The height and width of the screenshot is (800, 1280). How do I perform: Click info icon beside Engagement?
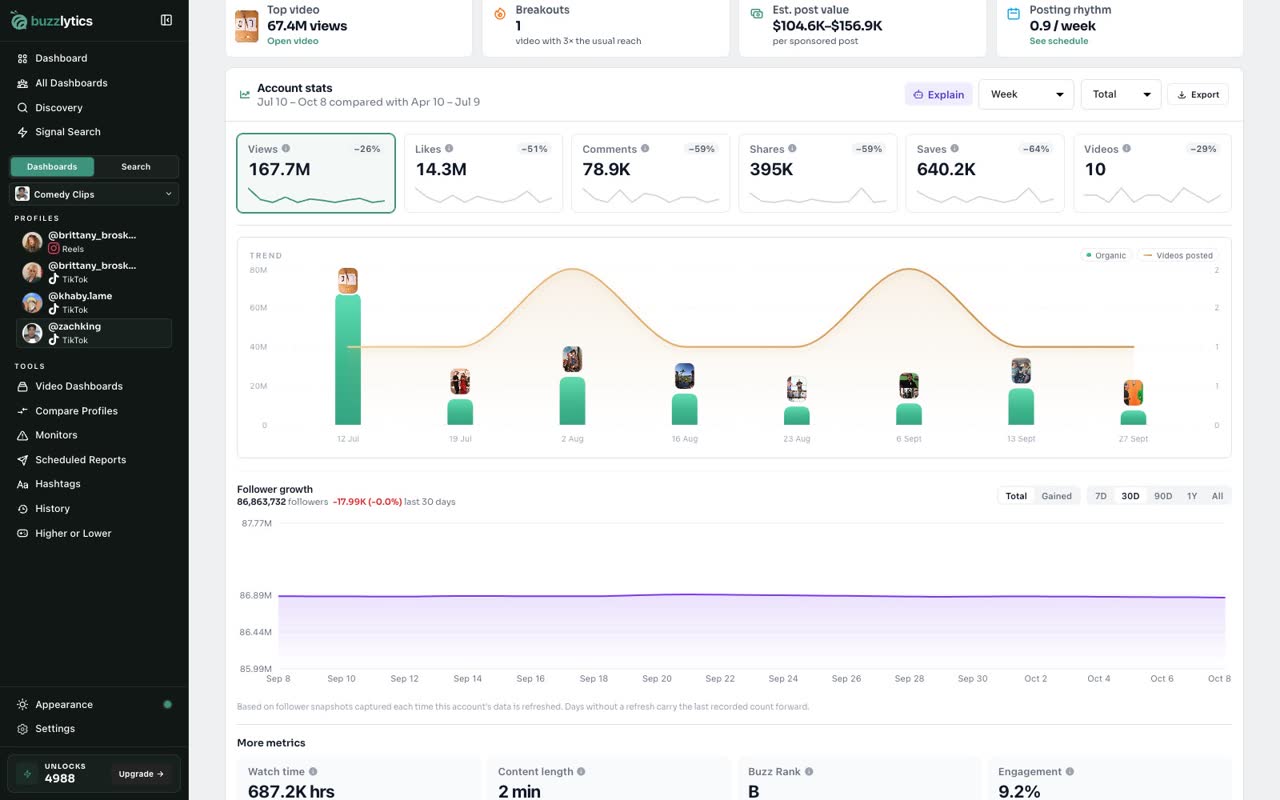(x=1070, y=772)
